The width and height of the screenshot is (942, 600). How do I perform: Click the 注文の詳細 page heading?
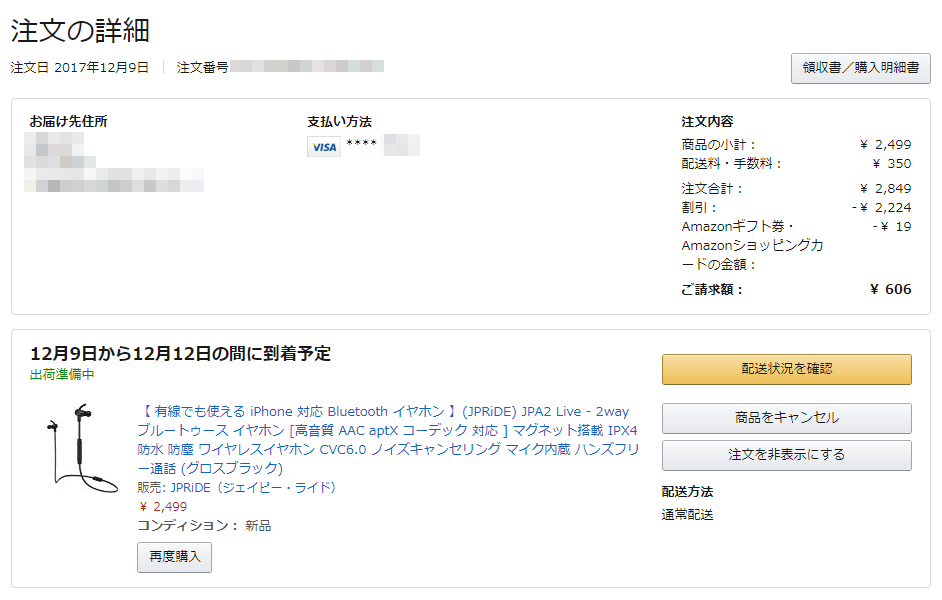pos(80,31)
